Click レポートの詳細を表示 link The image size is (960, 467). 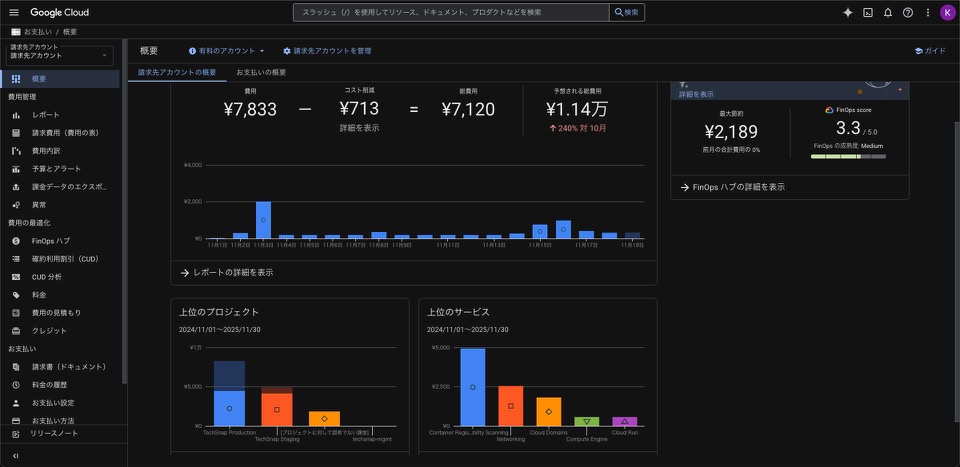click(x=232, y=272)
